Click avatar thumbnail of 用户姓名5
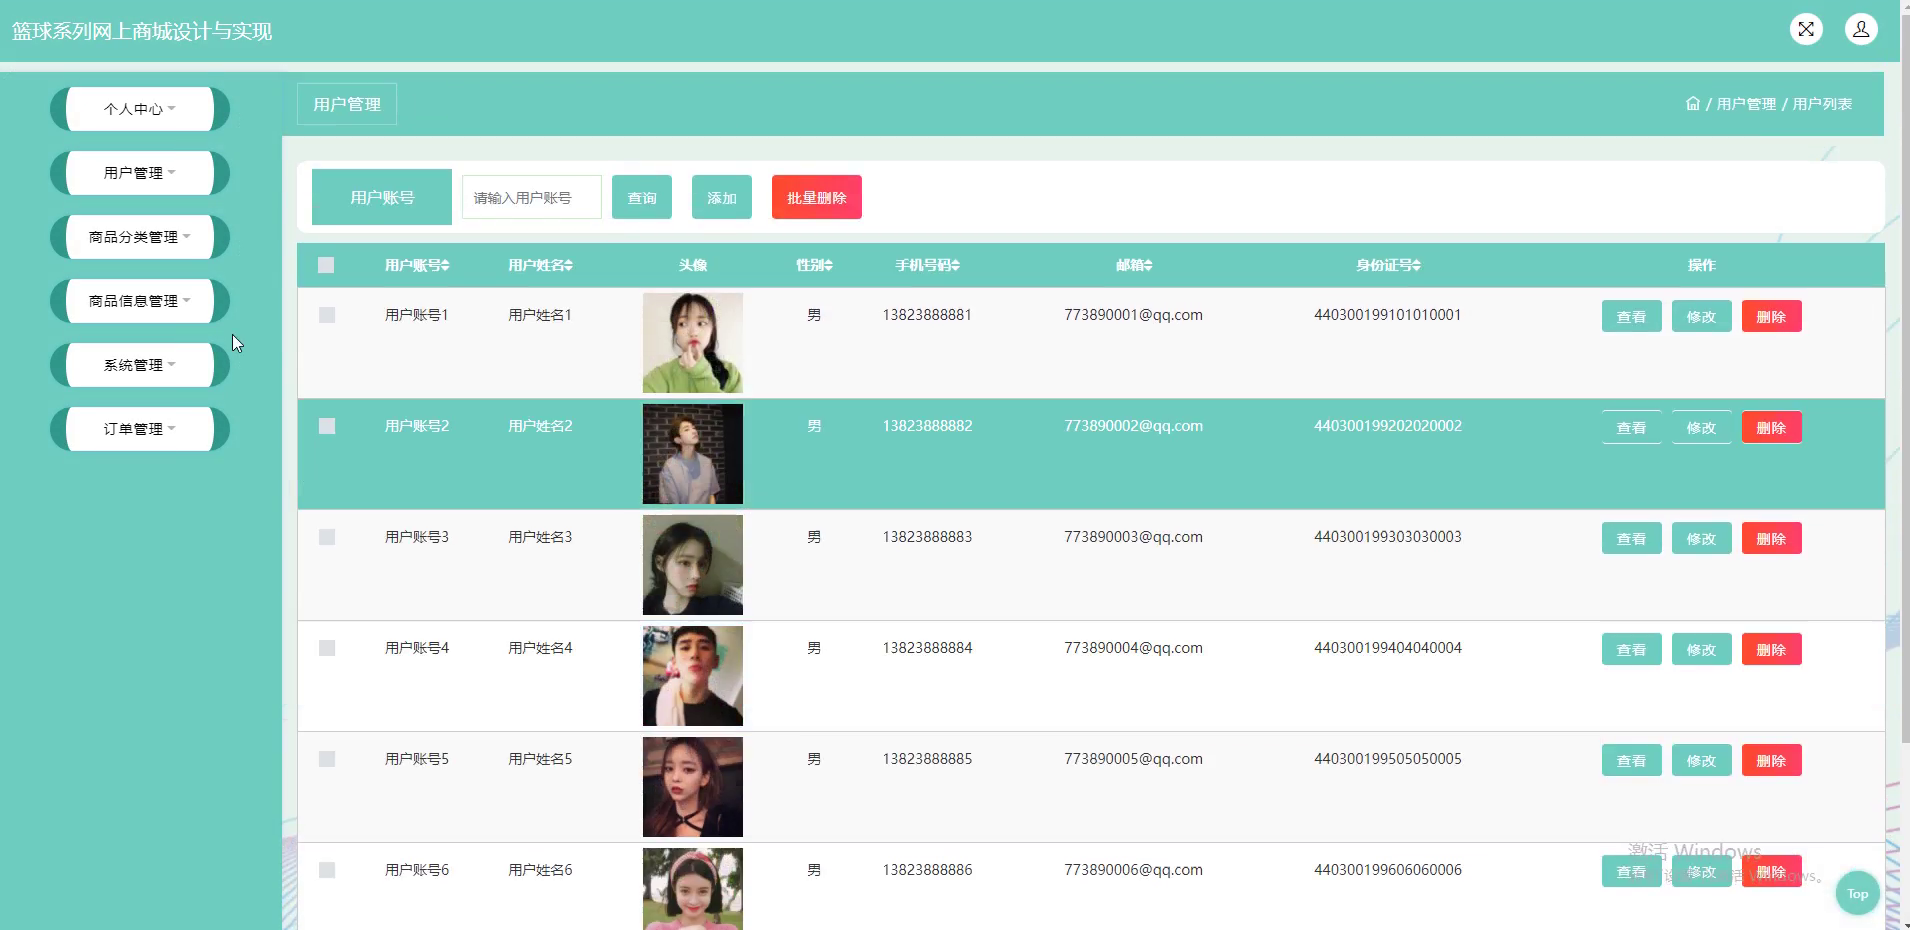Image resolution: width=1910 pixels, height=930 pixels. (693, 787)
